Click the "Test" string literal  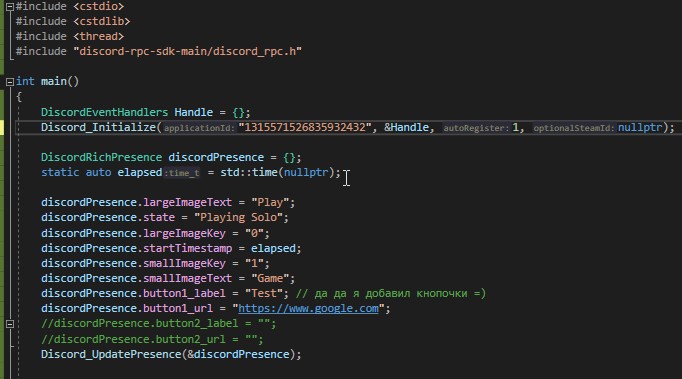coord(264,293)
